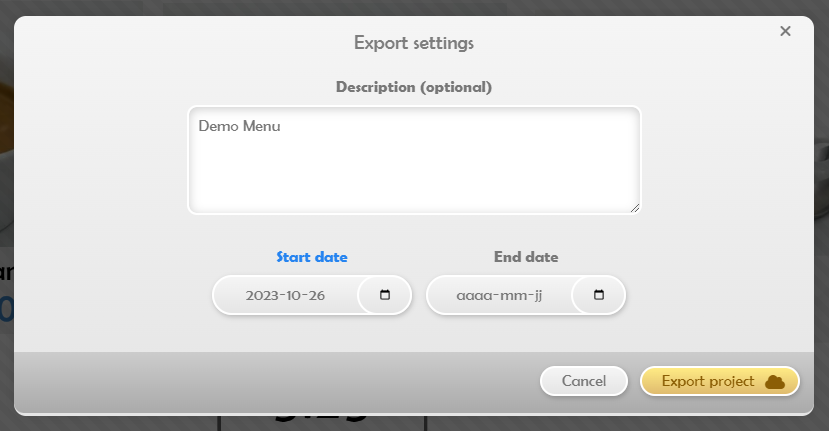Select the month 10 in Start date

(x=286, y=295)
